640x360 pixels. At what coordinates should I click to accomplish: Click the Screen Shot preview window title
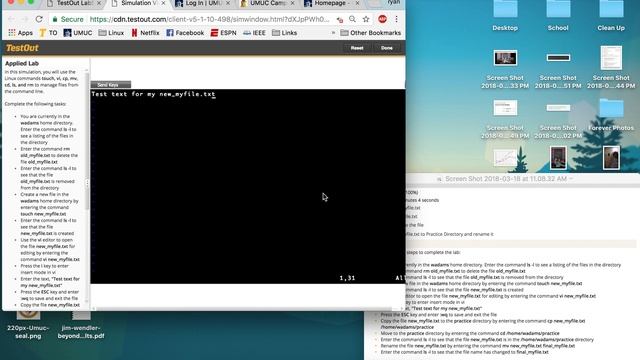coord(506,179)
